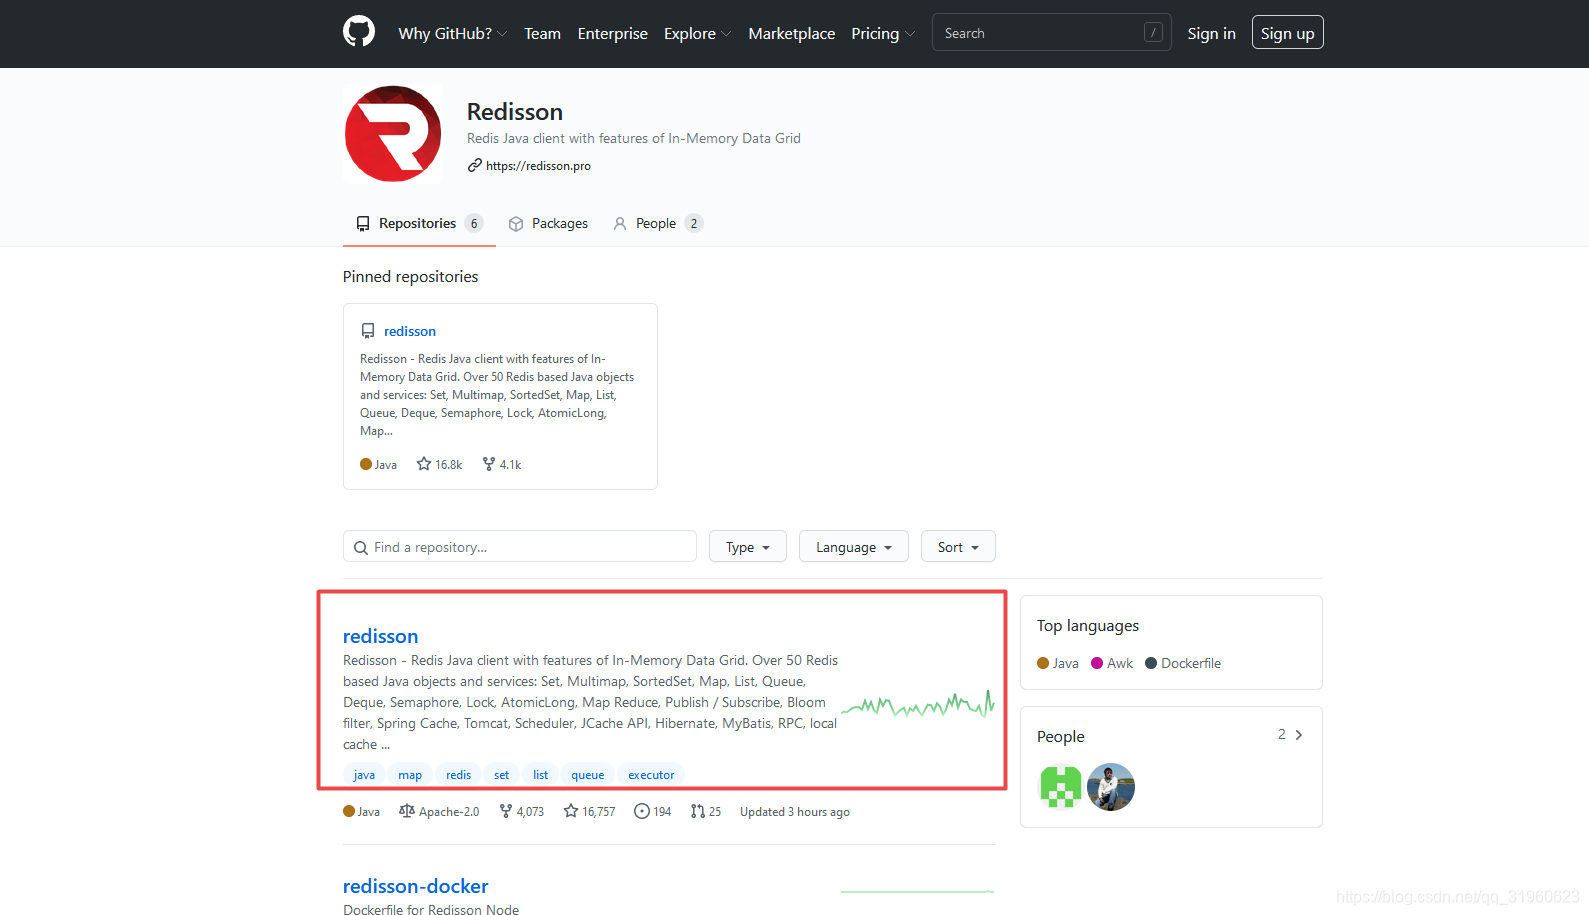Click the issues icon showing 194
1589x915 pixels.
(x=642, y=811)
